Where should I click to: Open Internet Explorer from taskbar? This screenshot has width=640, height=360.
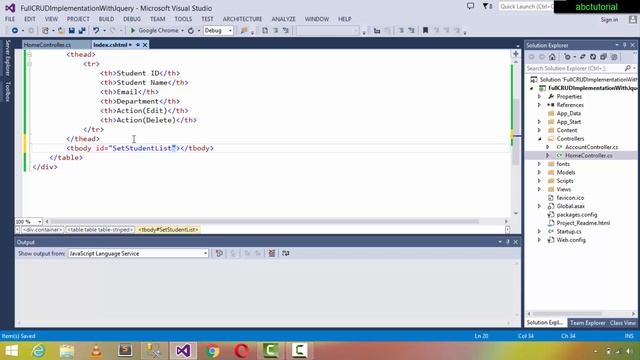(x=39, y=351)
